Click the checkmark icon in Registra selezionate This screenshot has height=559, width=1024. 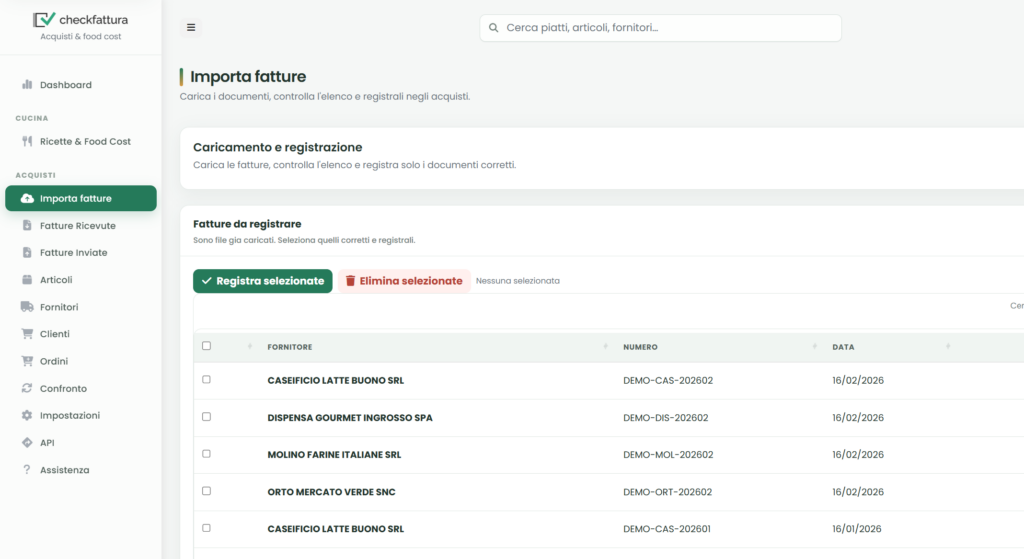point(206,281)
